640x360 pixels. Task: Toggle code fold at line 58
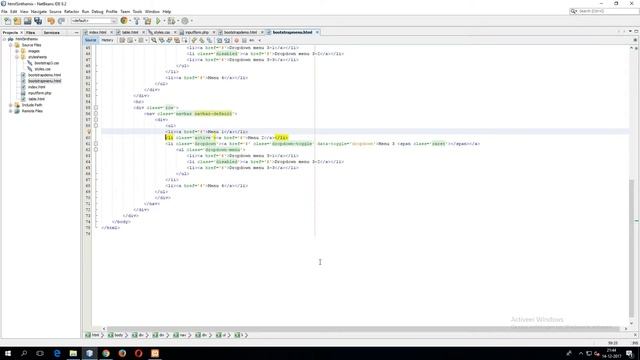pyautogui.click(x=96, y=126)
